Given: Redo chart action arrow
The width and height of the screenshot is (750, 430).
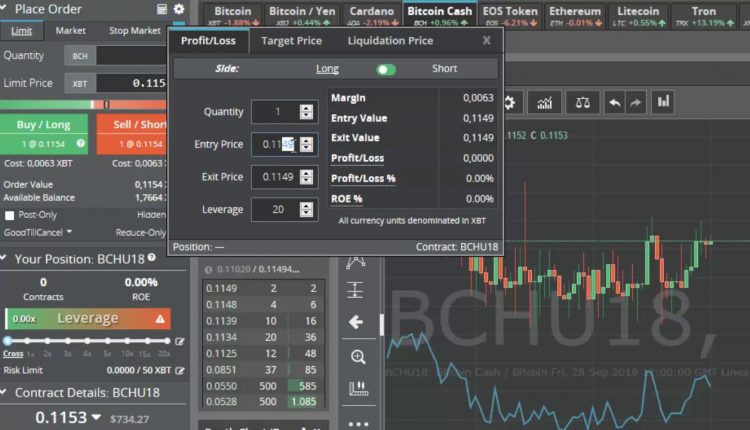Looking at the screenshot, I should coord(636,102).
